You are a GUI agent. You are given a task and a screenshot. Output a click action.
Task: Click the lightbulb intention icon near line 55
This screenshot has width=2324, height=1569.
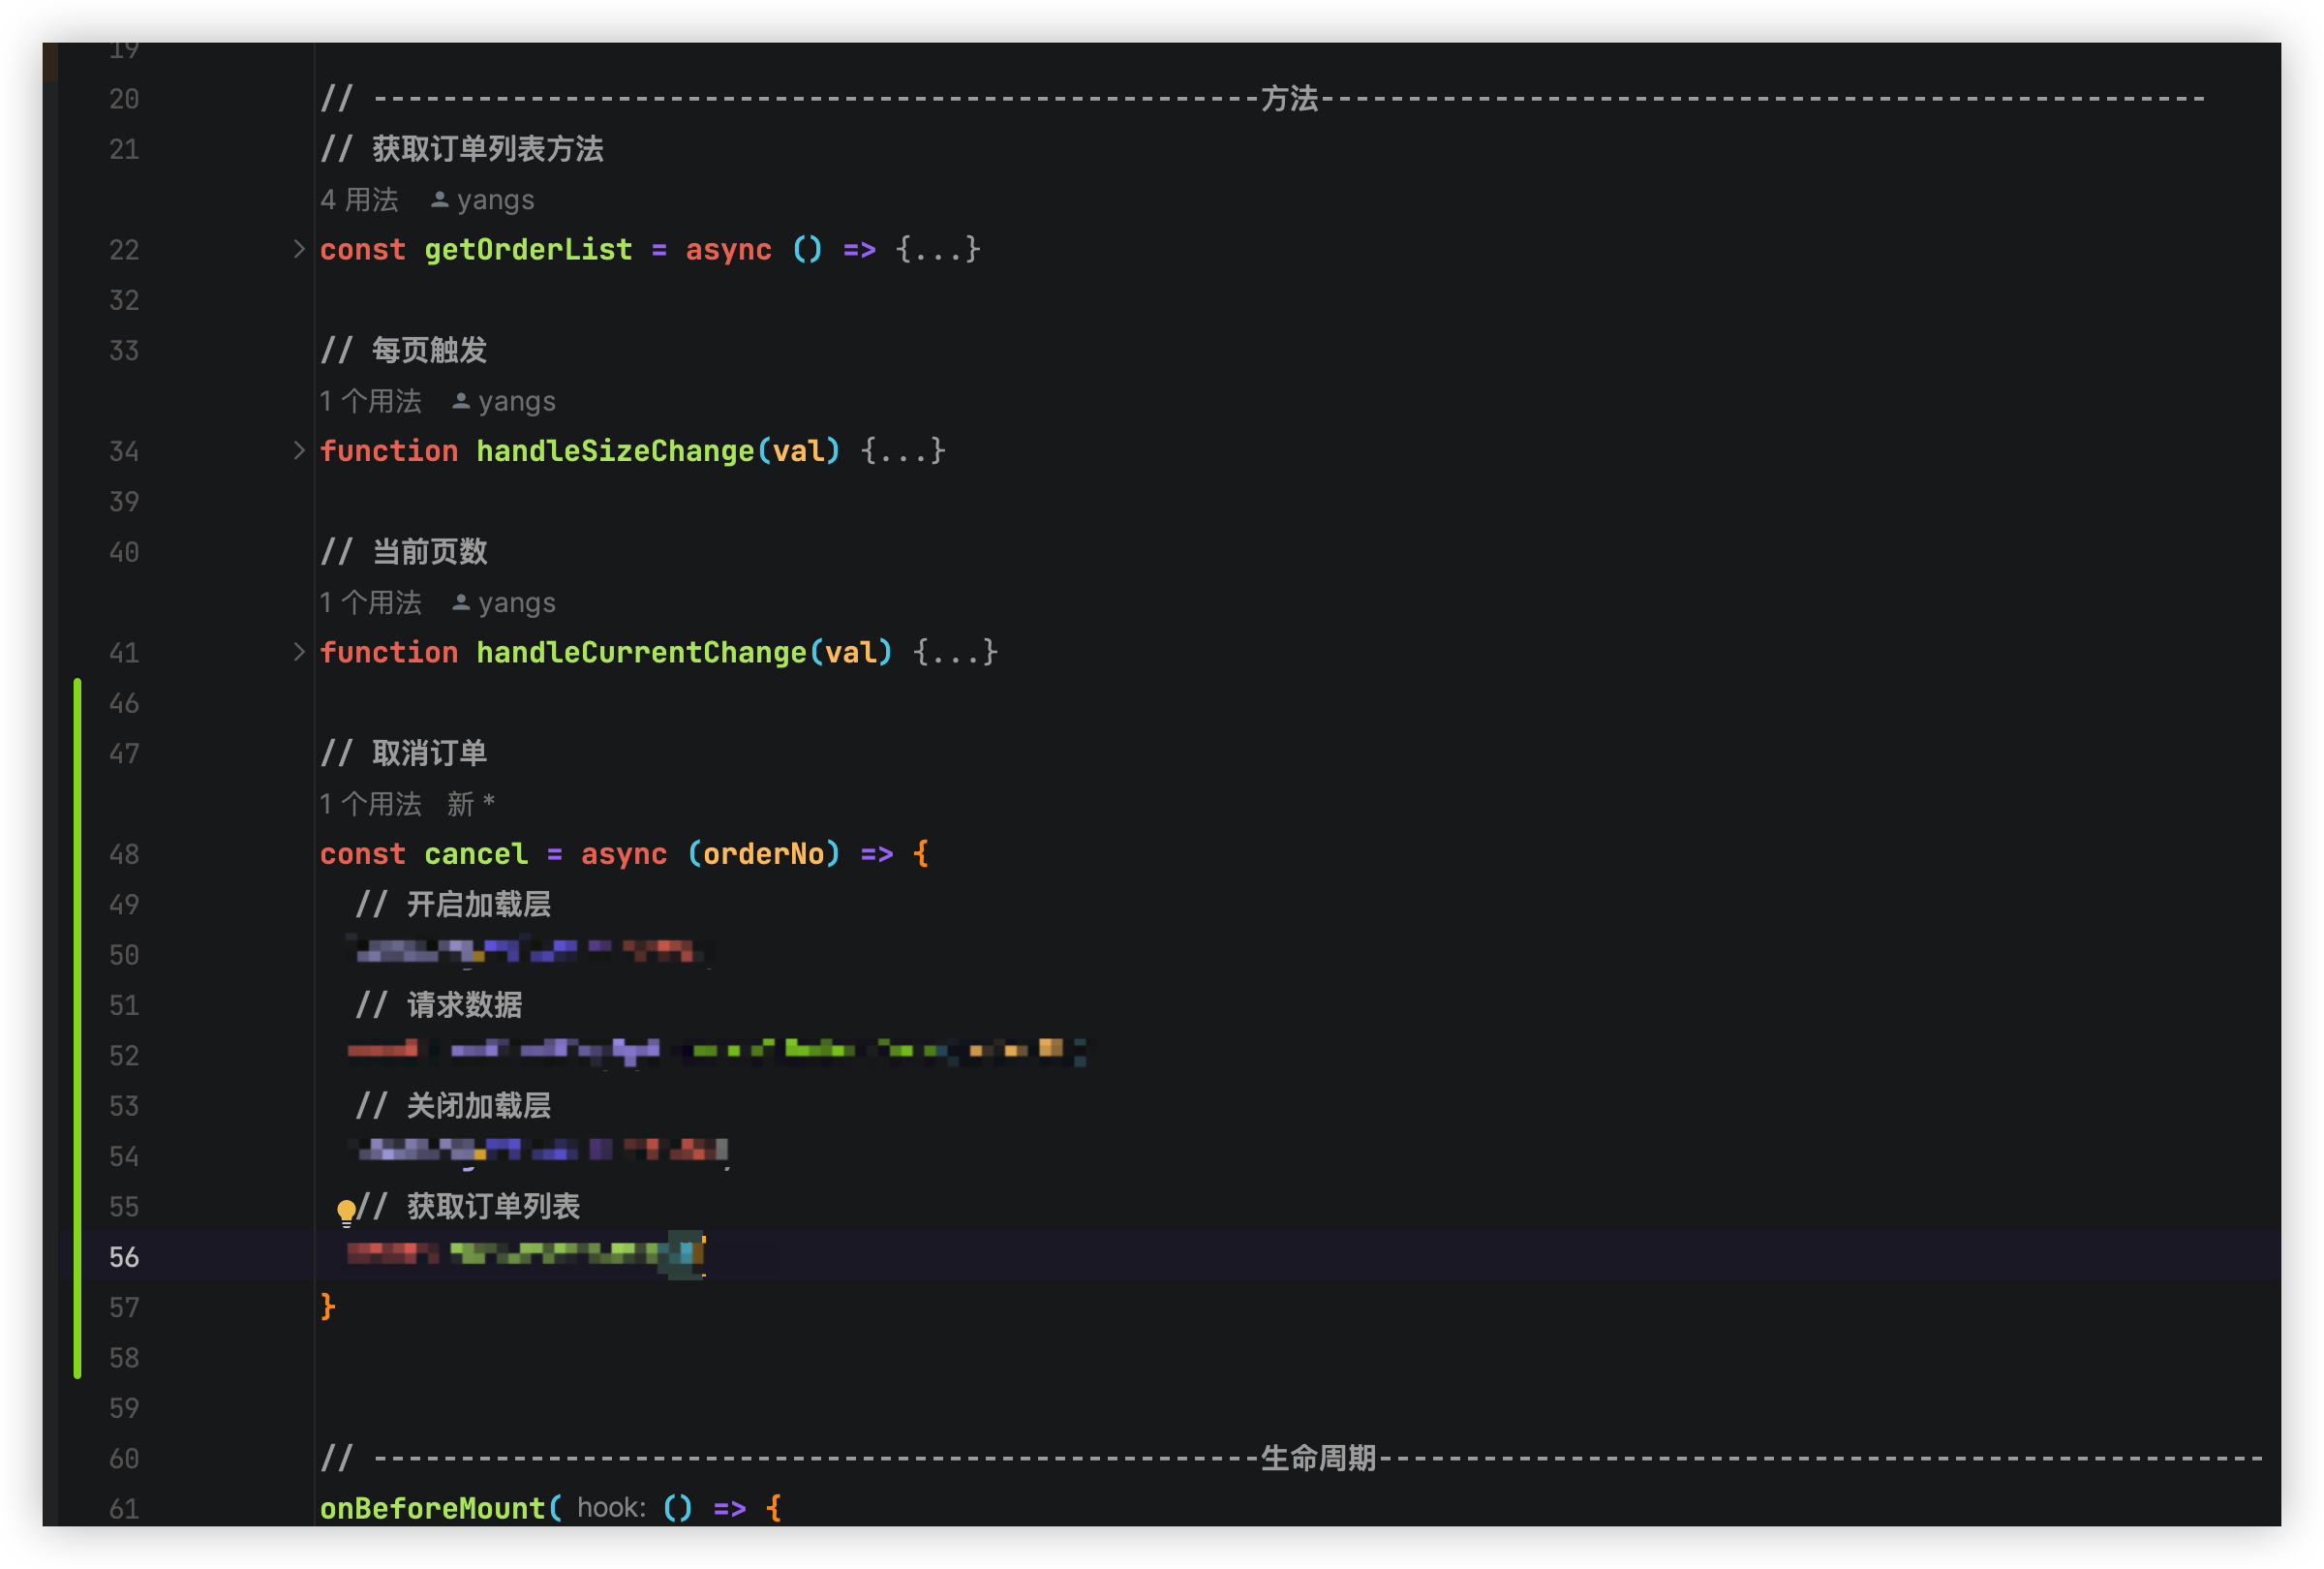[x=347, y=1207]
